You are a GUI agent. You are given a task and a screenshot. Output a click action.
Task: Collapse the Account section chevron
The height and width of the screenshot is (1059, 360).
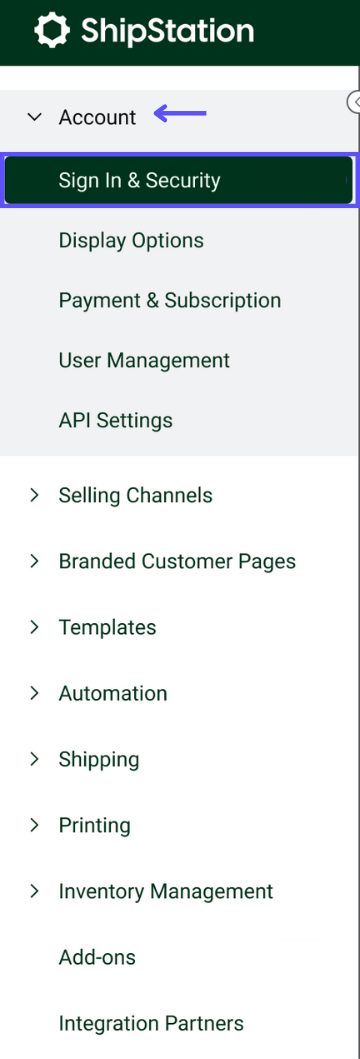(34, 118)
